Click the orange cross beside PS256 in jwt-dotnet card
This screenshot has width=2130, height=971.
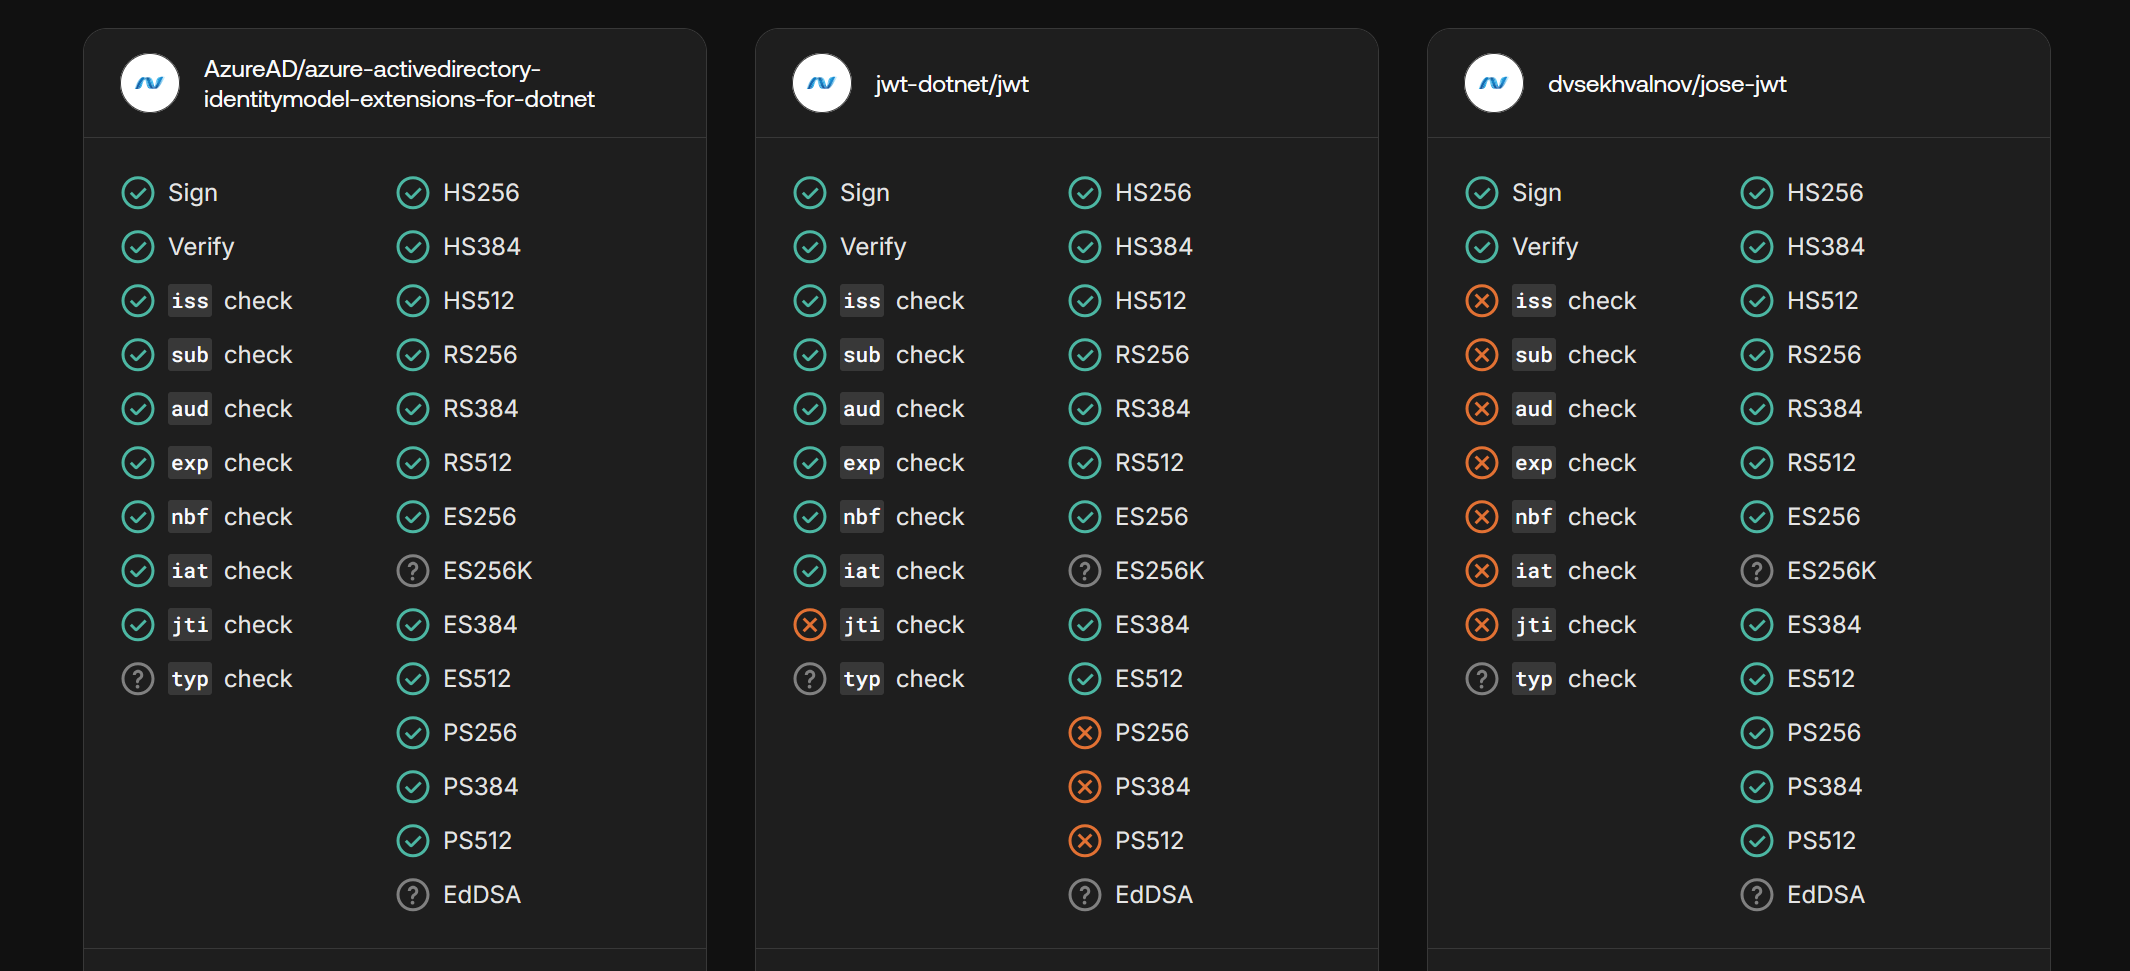[1085, 732]
